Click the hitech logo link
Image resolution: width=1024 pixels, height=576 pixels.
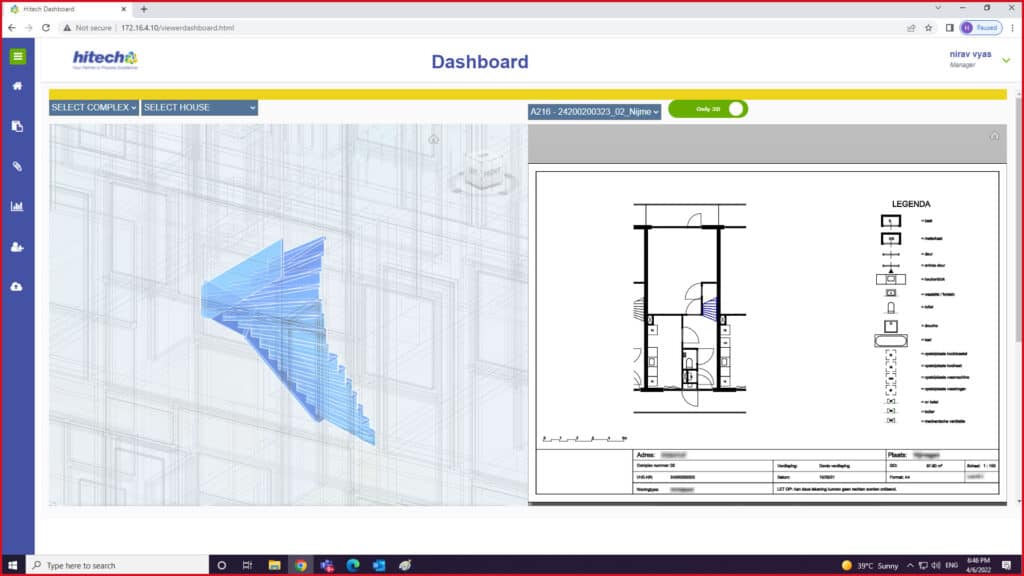pyautogui.click(x=104, y=60)
